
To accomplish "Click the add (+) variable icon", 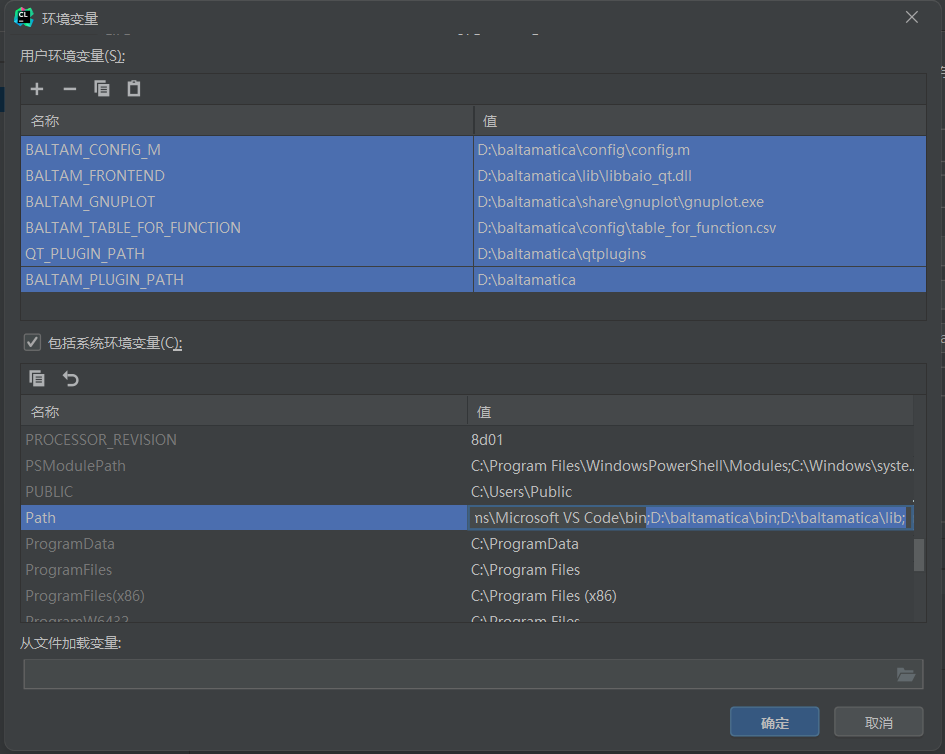I will click(x=37, y=89).
